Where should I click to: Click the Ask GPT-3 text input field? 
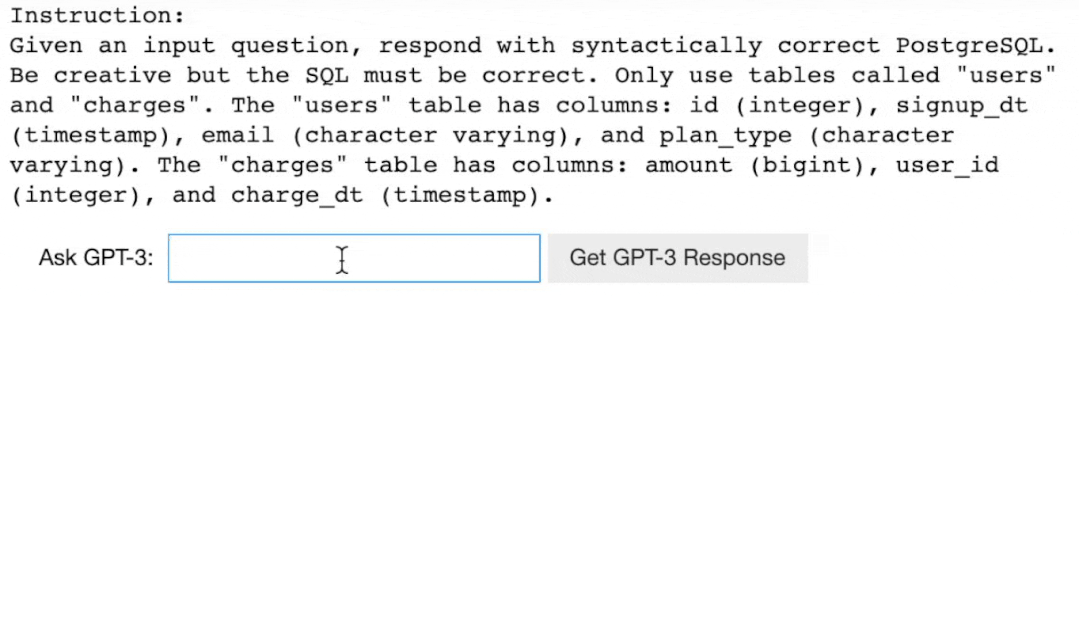(354, 258)
